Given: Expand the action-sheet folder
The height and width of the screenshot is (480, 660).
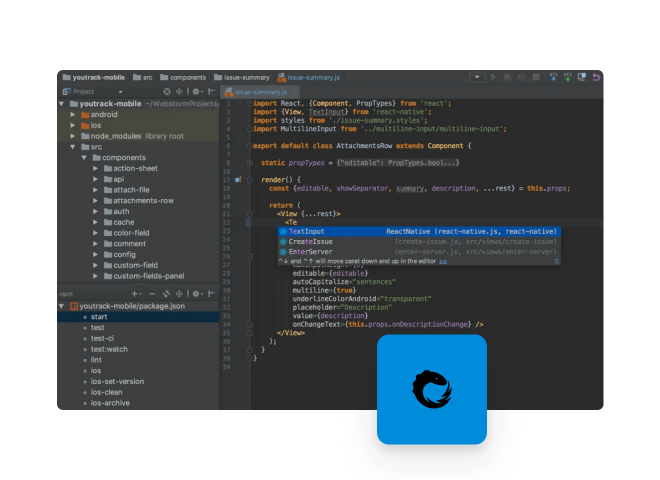Looking at the screenshot, I should click(96, 168).
